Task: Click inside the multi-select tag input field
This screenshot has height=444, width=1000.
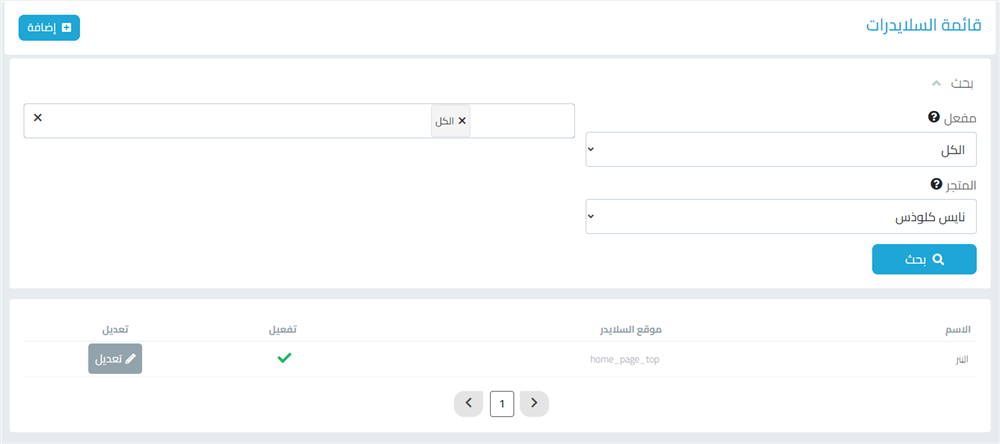Action: click(x=250, y=121)
